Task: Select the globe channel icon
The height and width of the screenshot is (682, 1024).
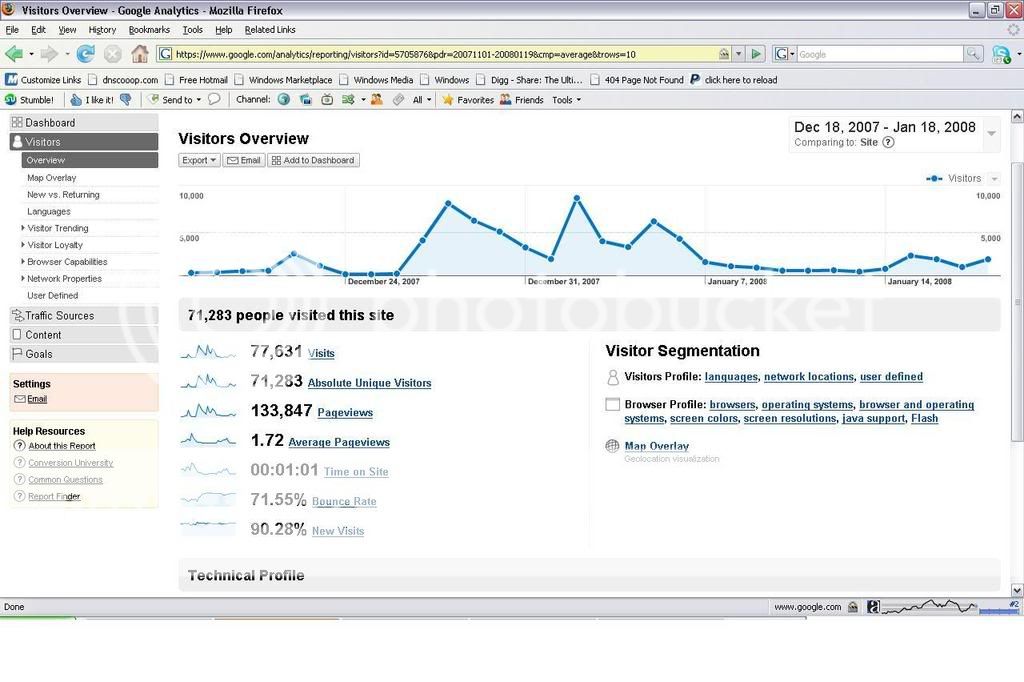Action: coord(283,99)
